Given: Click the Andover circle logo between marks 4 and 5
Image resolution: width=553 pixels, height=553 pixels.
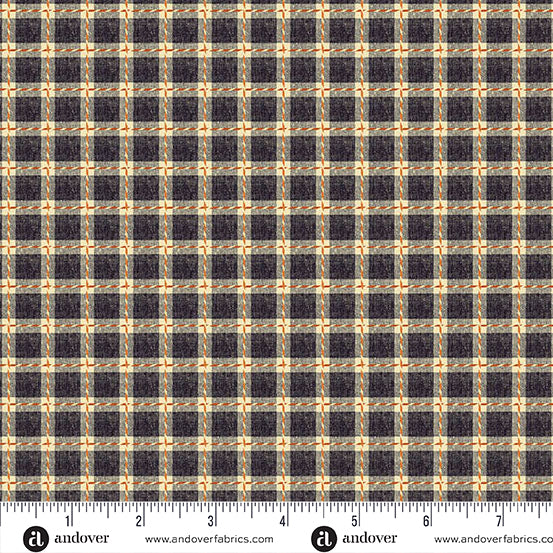Looking at the screenshot, I should [x=324, y=539].
